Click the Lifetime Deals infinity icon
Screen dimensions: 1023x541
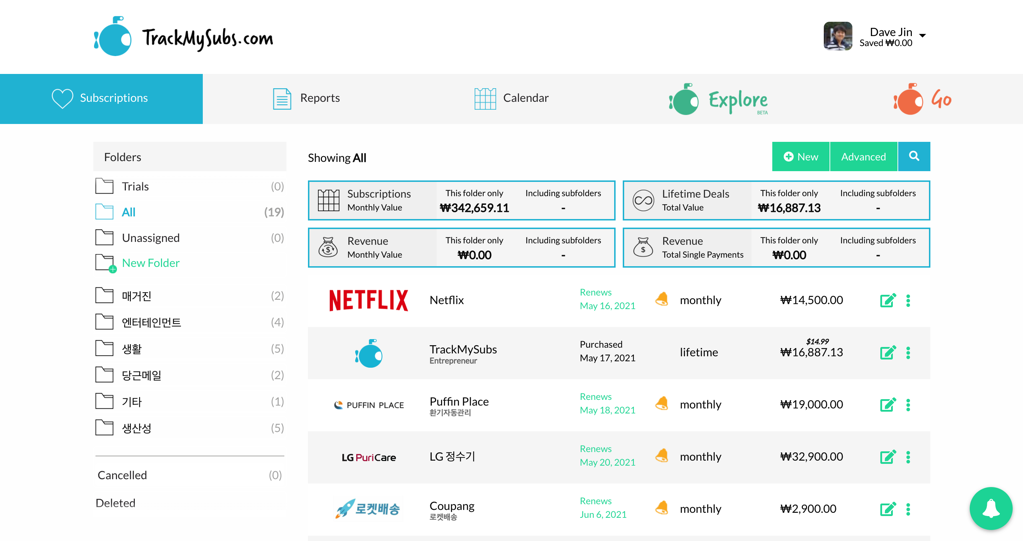[643, 200]
